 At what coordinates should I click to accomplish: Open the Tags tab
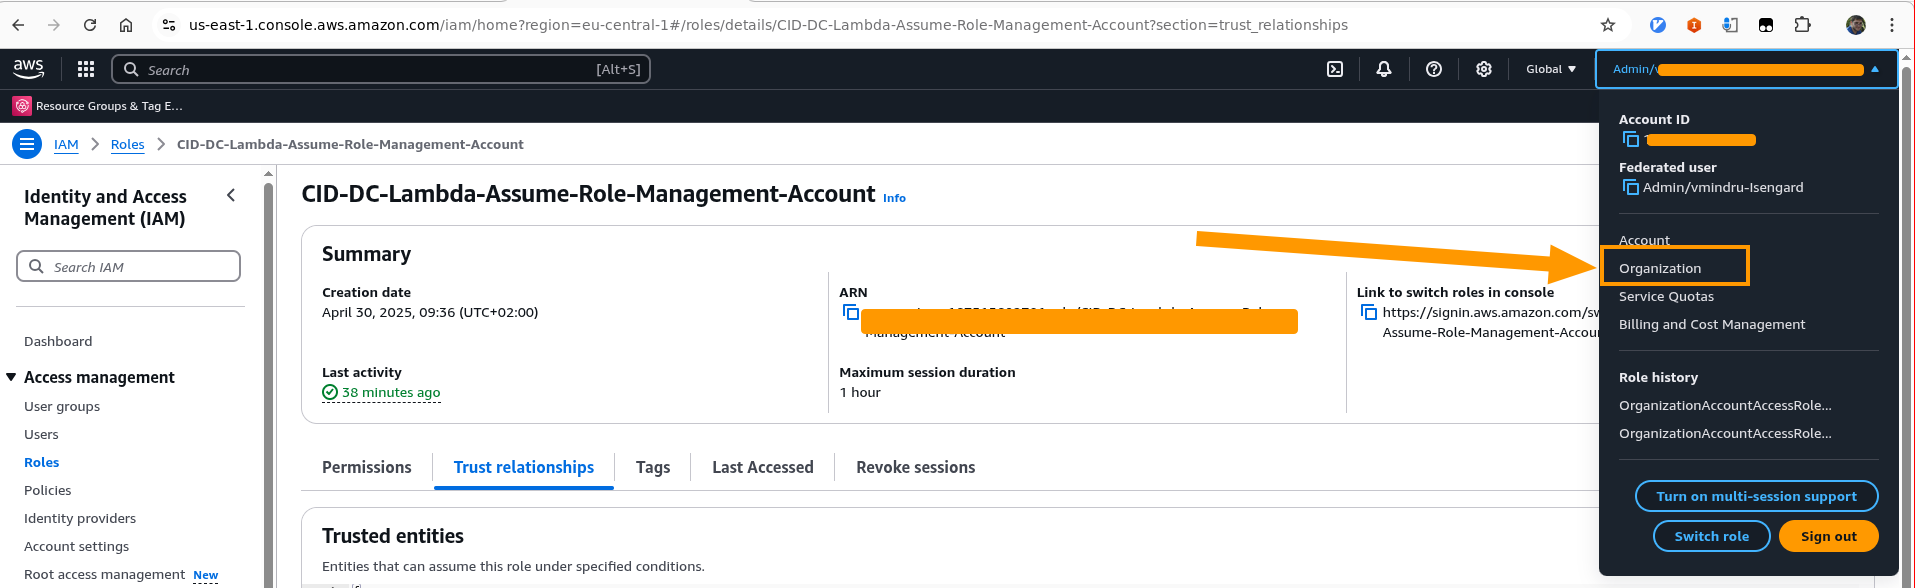[653, 467]
